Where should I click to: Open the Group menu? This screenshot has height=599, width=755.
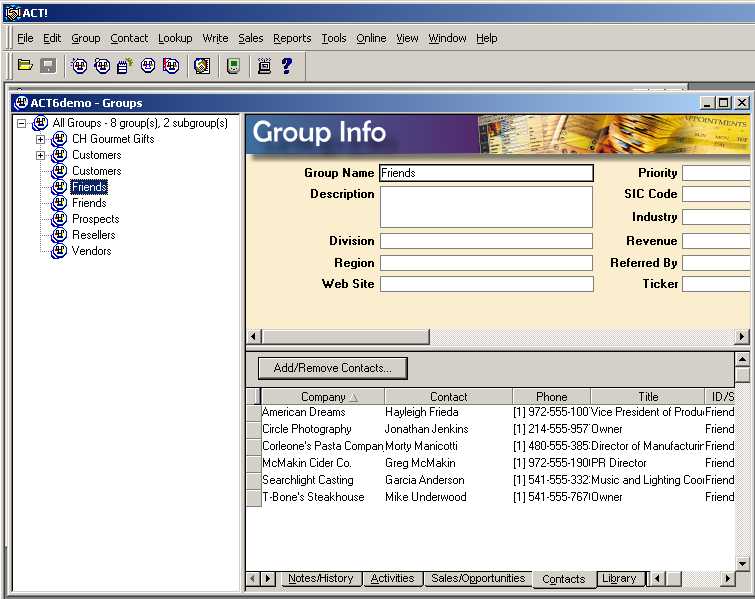pyautogui.click(x=86, y=38)
